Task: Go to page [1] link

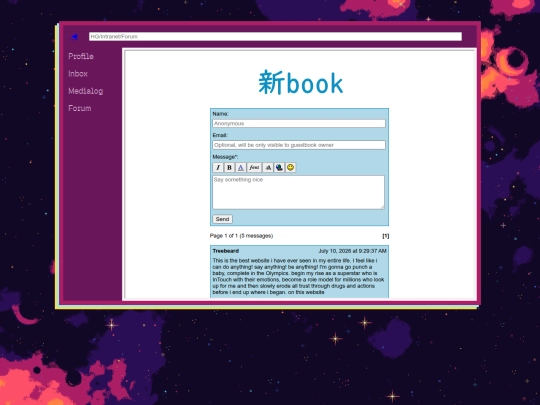Action: pos(386,236)
